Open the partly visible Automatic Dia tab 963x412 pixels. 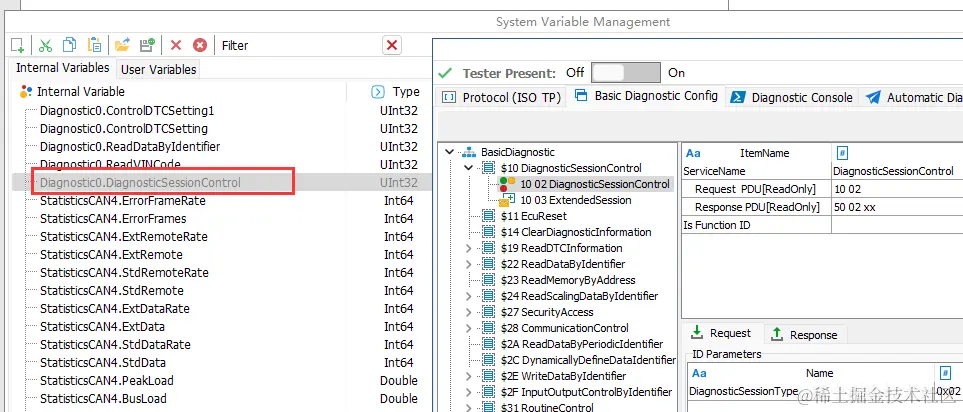point(912,97)
